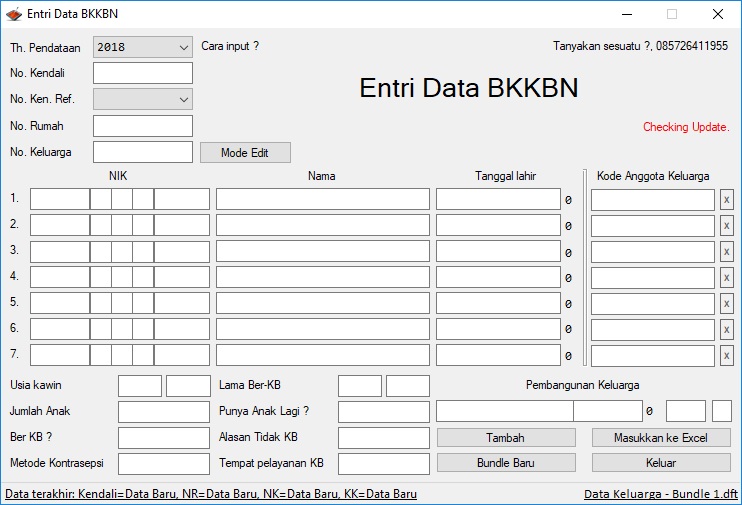Minimize the Entri Data BKKBN window
Image resolution: width=742 pixels, height=505 pixels.
[x=627, y=14]
